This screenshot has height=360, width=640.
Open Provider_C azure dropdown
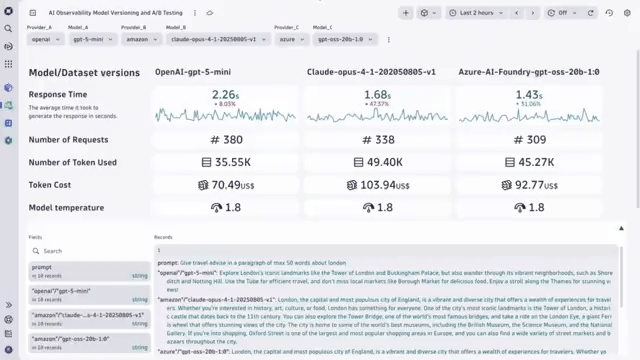291,39
